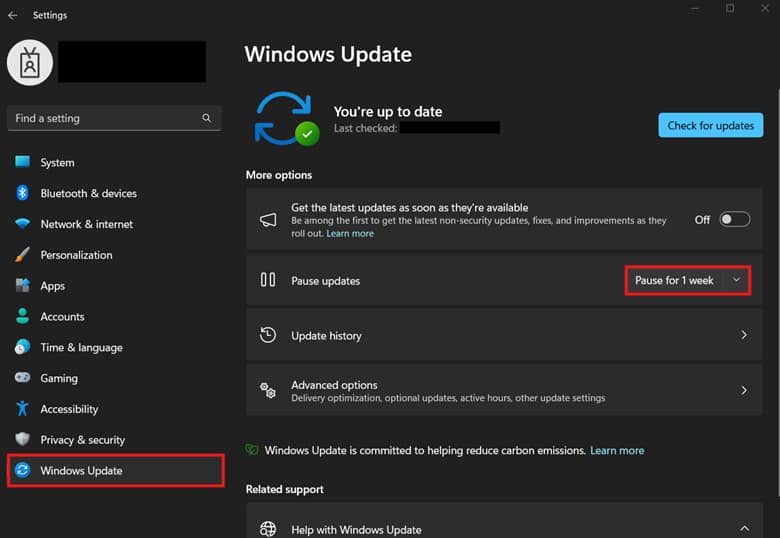Click Learn more link under latest updates

coord(350,234)
